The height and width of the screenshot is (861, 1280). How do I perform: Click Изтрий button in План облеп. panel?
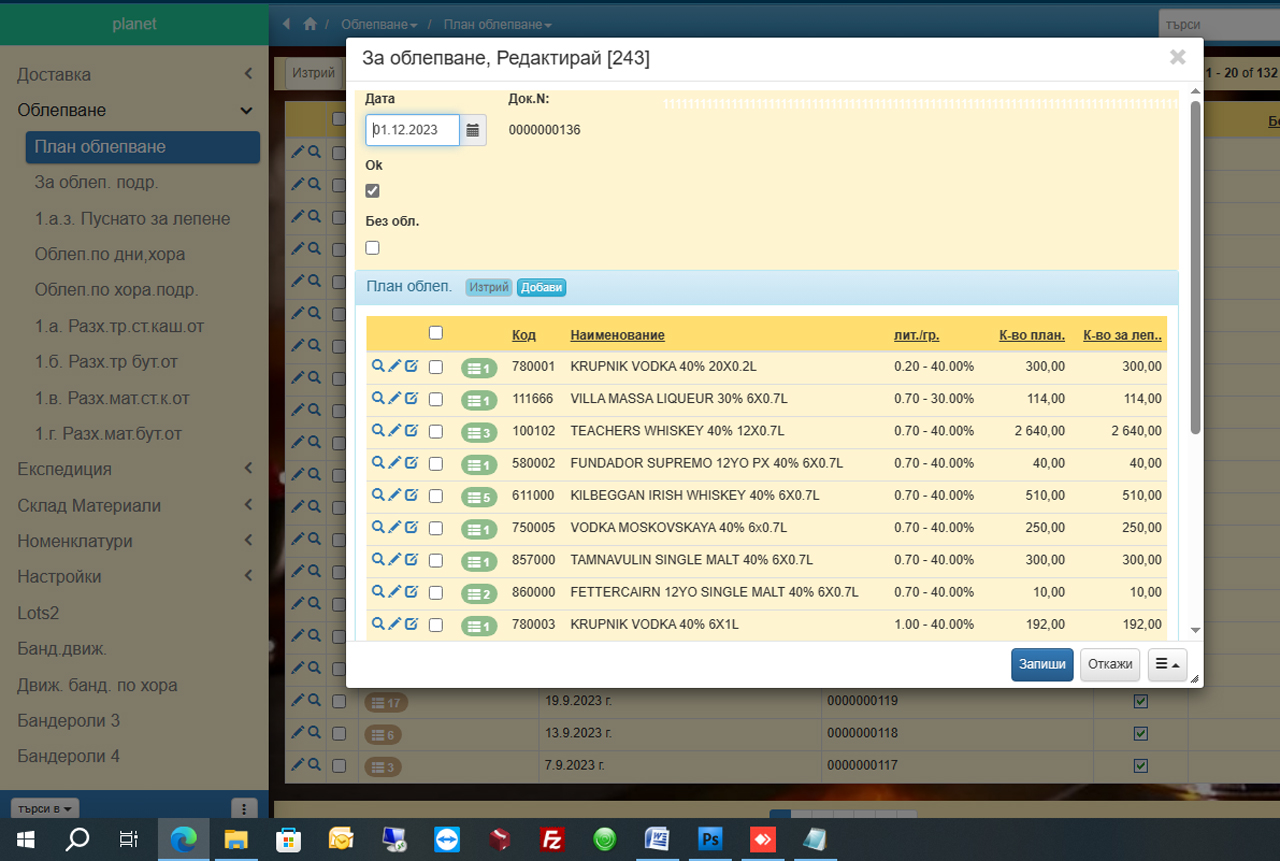489,287
